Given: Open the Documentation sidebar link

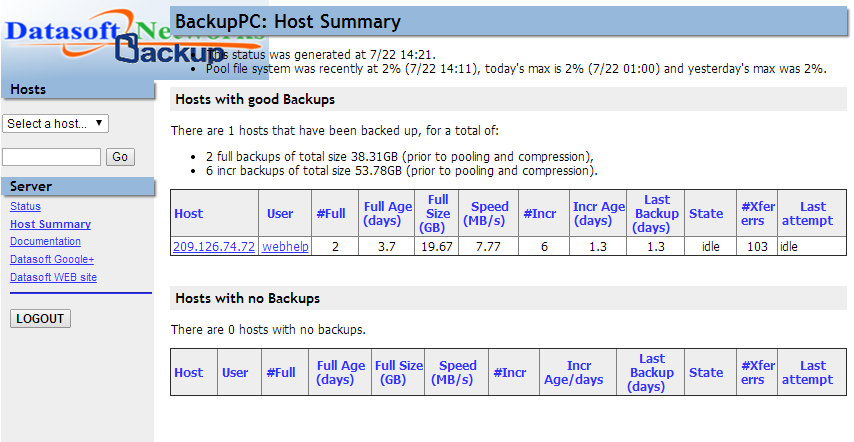Looking at the screenshot, I should (x=45, y=241).
